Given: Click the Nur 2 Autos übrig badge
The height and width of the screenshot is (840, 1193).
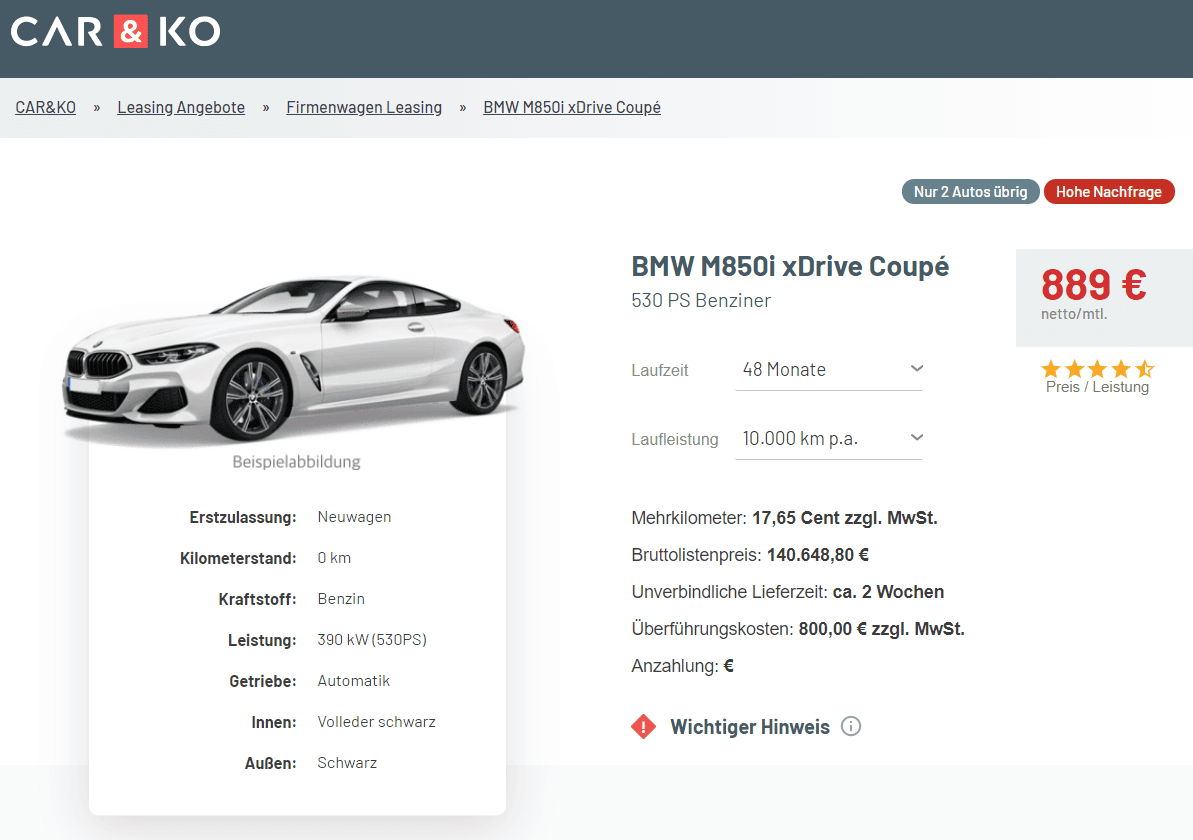Looking at the screenshot, I should [x=971, y=192].
